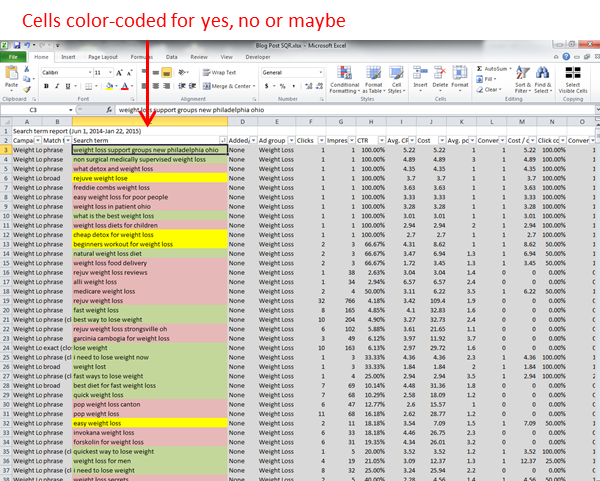Switch to the Page Layout tab
The height and width of the screenshot is (481, 600).
[103, 57]
